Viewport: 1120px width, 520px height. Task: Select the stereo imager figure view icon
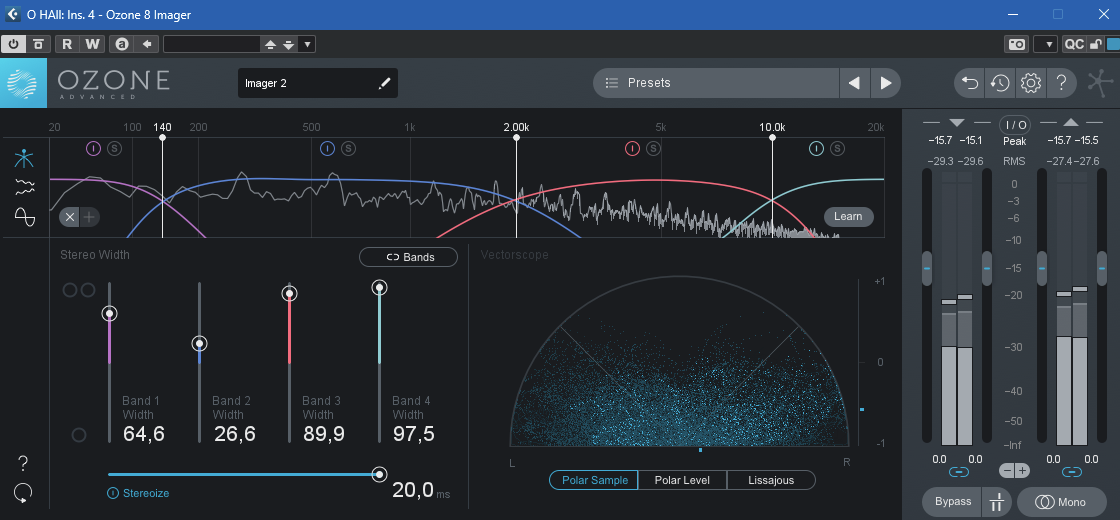point(25,159)
